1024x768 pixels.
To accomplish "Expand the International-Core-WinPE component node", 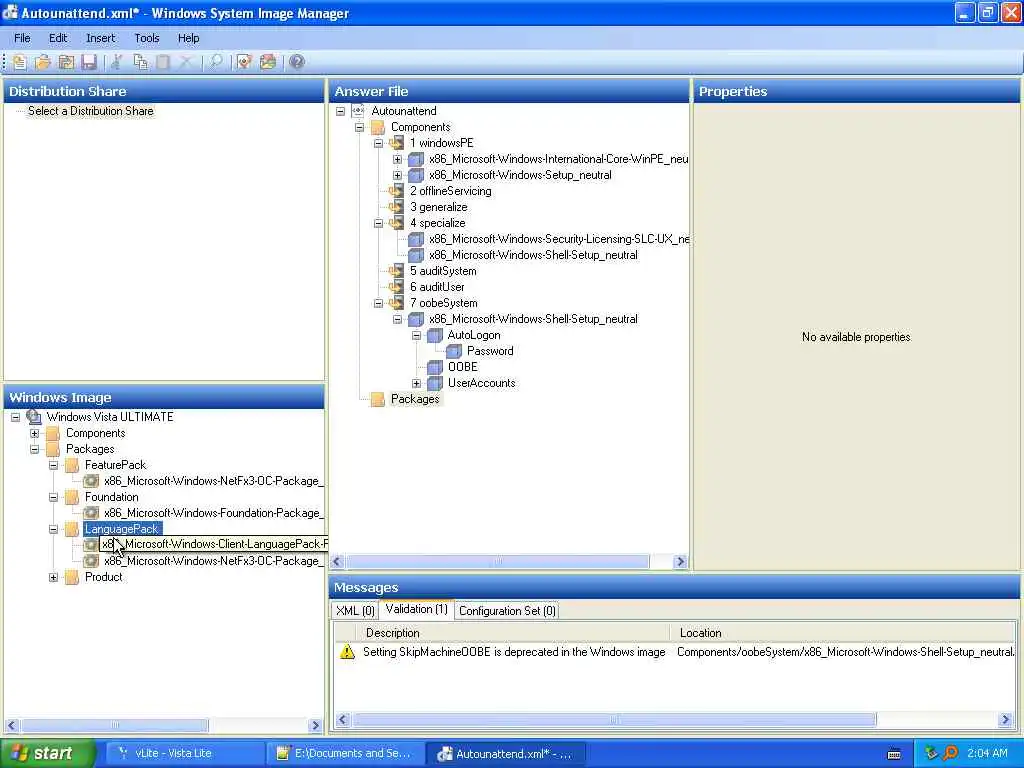I will 397,159.
